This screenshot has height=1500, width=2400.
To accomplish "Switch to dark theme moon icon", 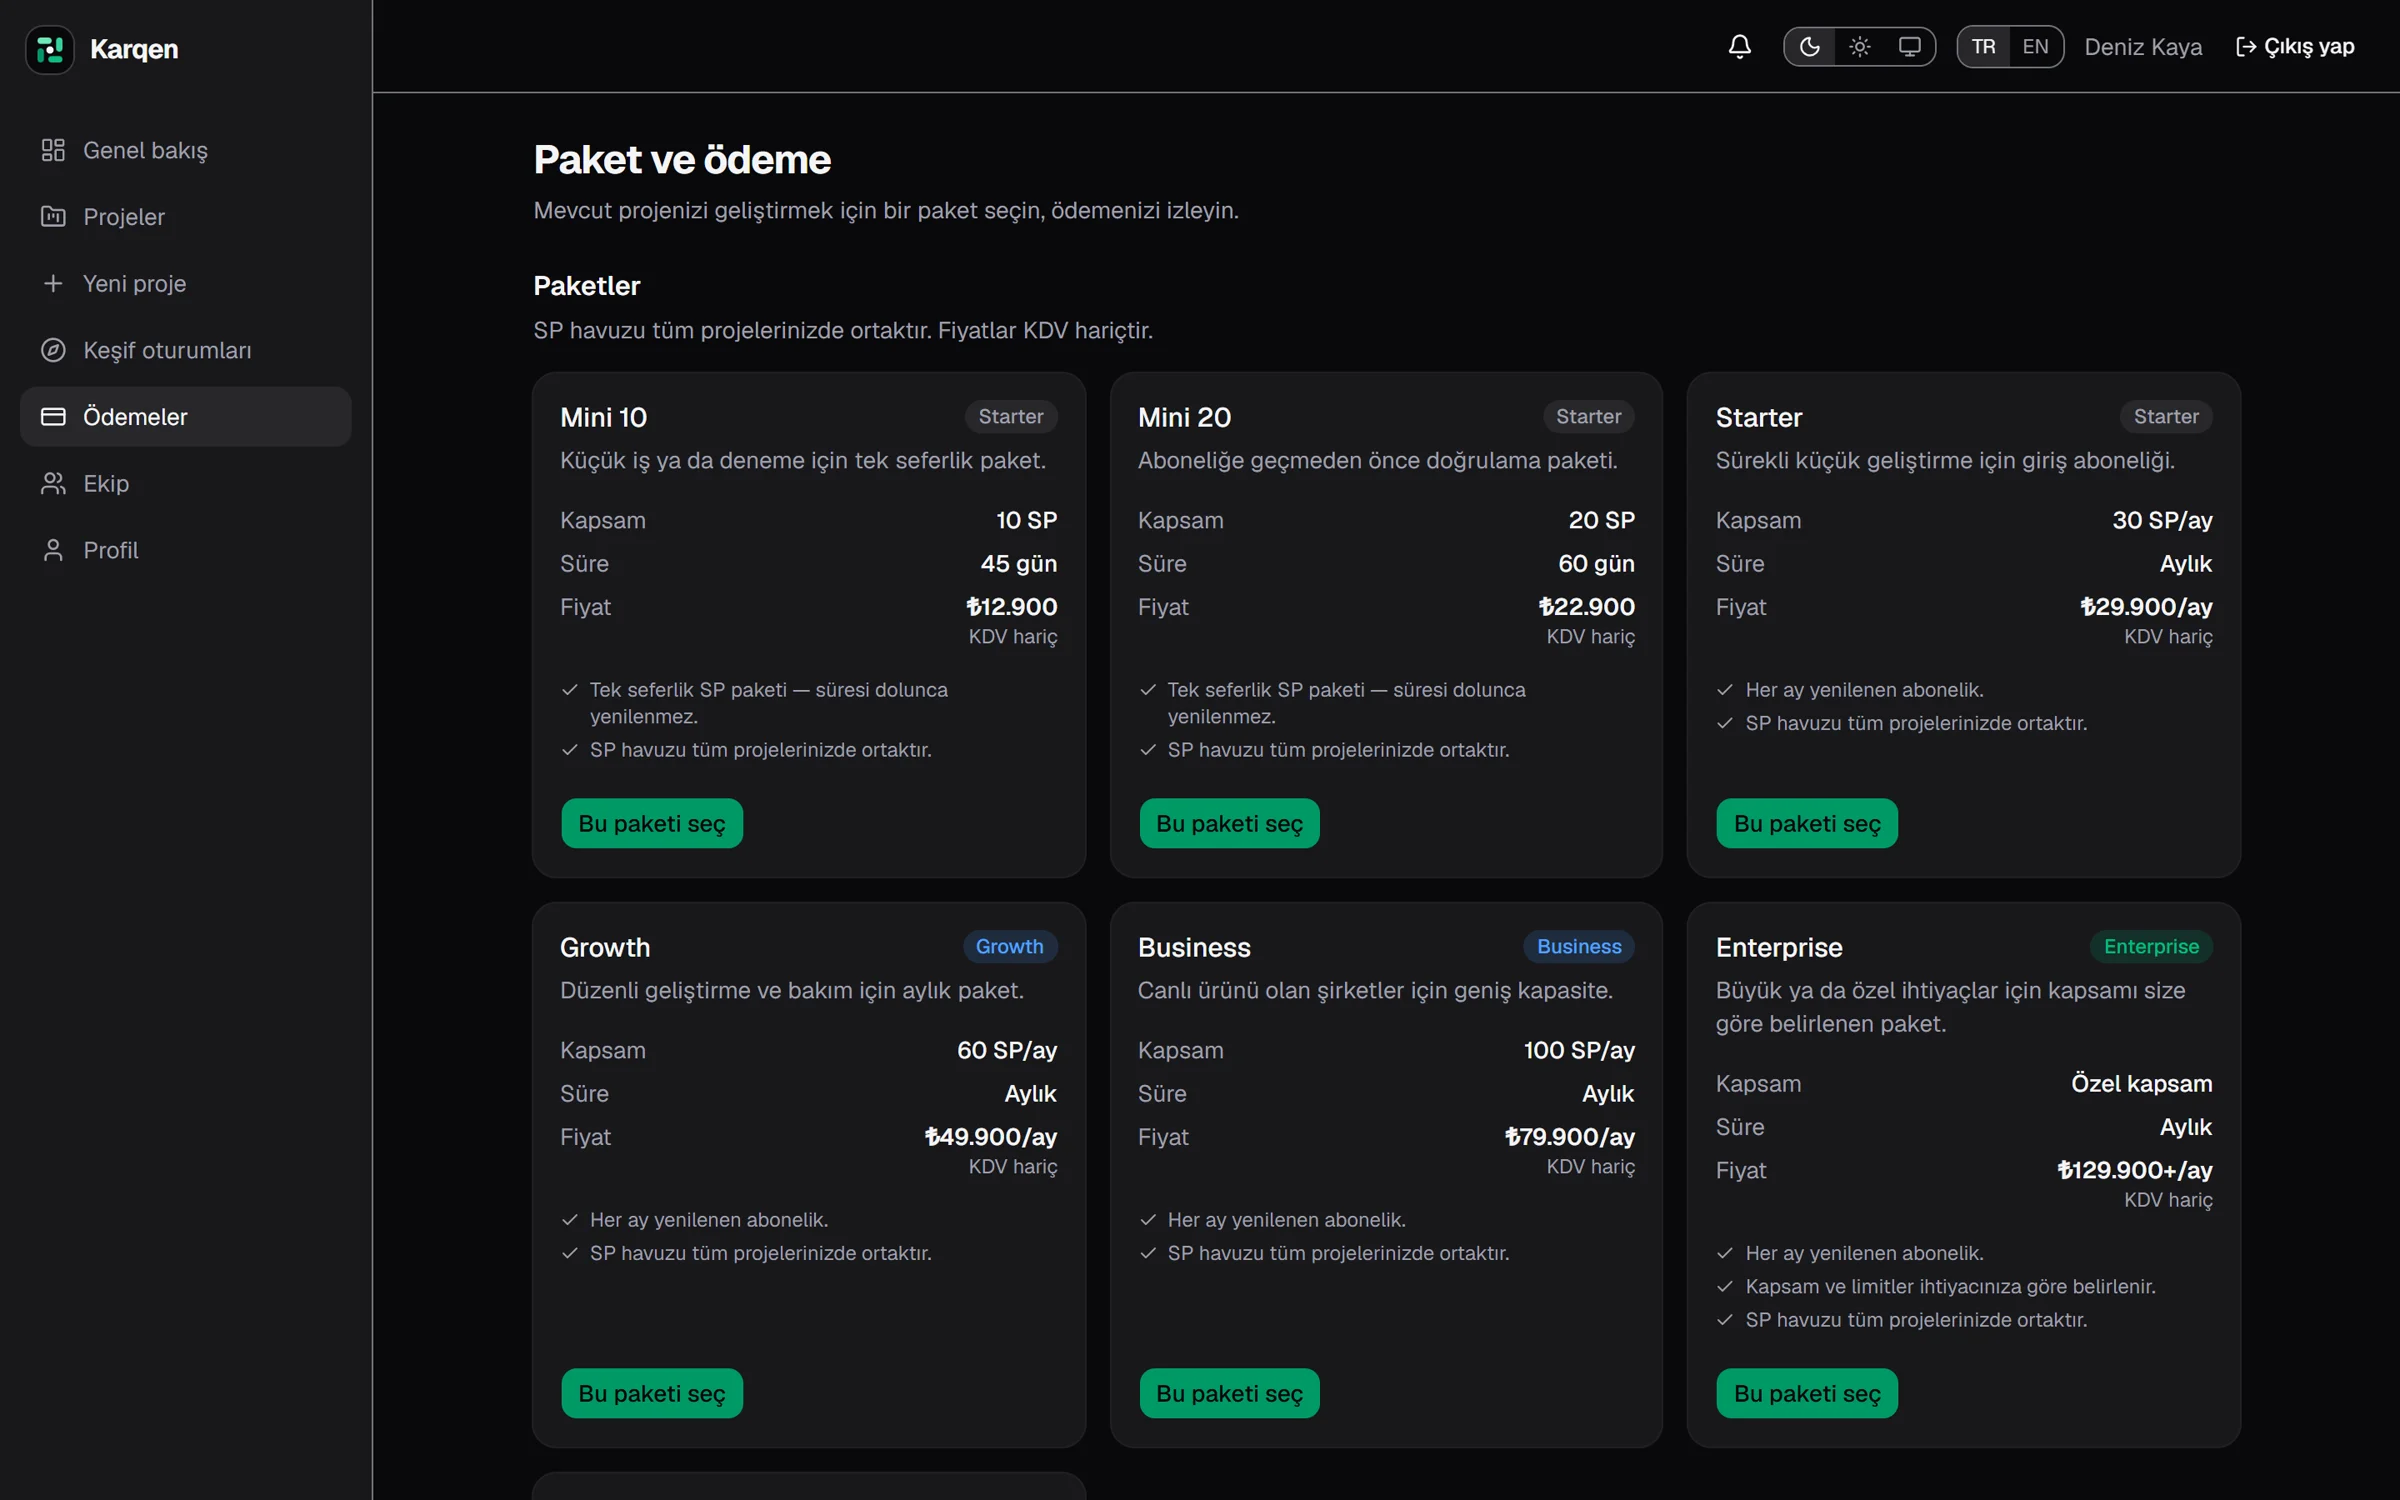I will click(x=1809, y=47).
